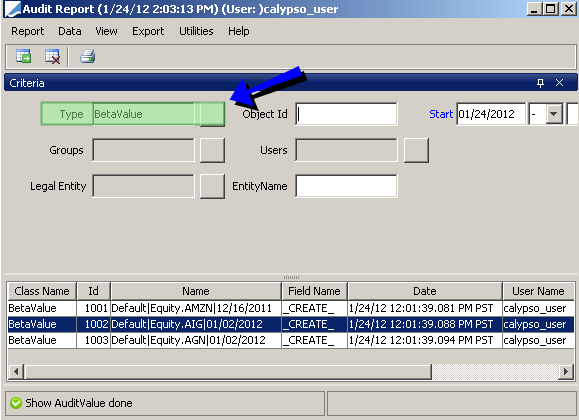Click the printer icon in toolbar
This screenshot has height=420, width=579.
tap(88, 57)
